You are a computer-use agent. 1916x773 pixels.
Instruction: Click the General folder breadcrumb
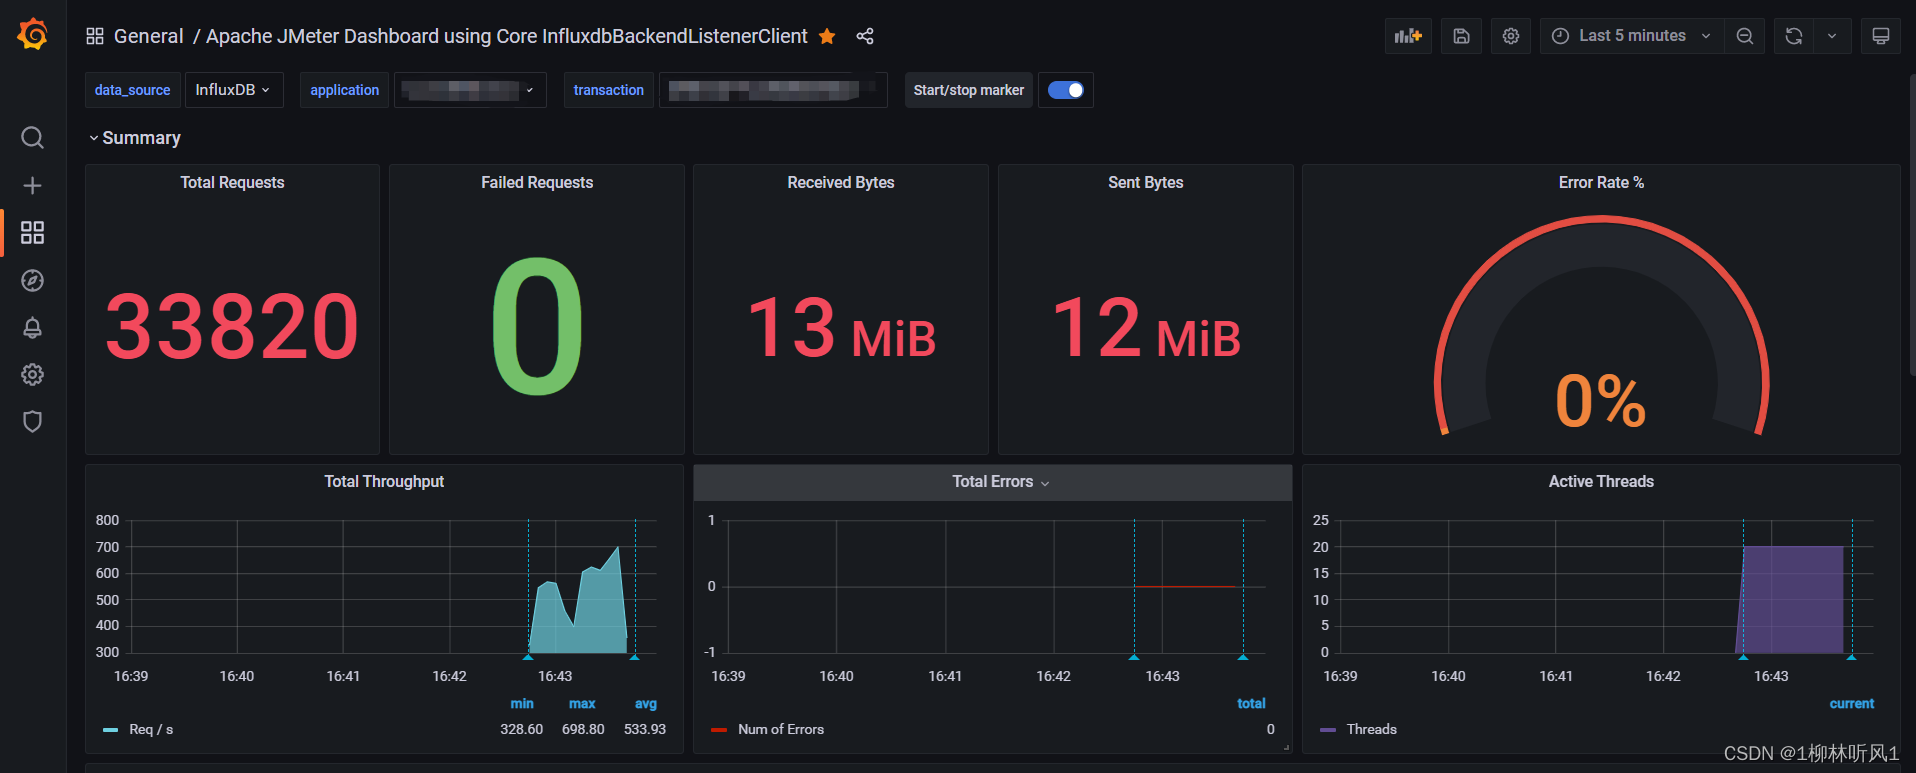[x=149, y=36]
